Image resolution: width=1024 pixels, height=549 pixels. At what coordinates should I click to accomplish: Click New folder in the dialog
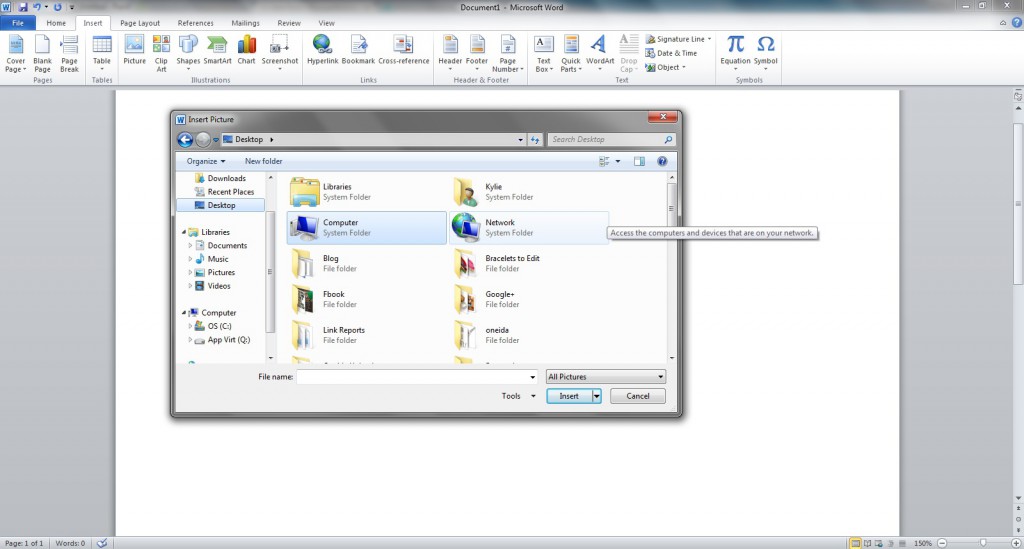click(263, 161)
